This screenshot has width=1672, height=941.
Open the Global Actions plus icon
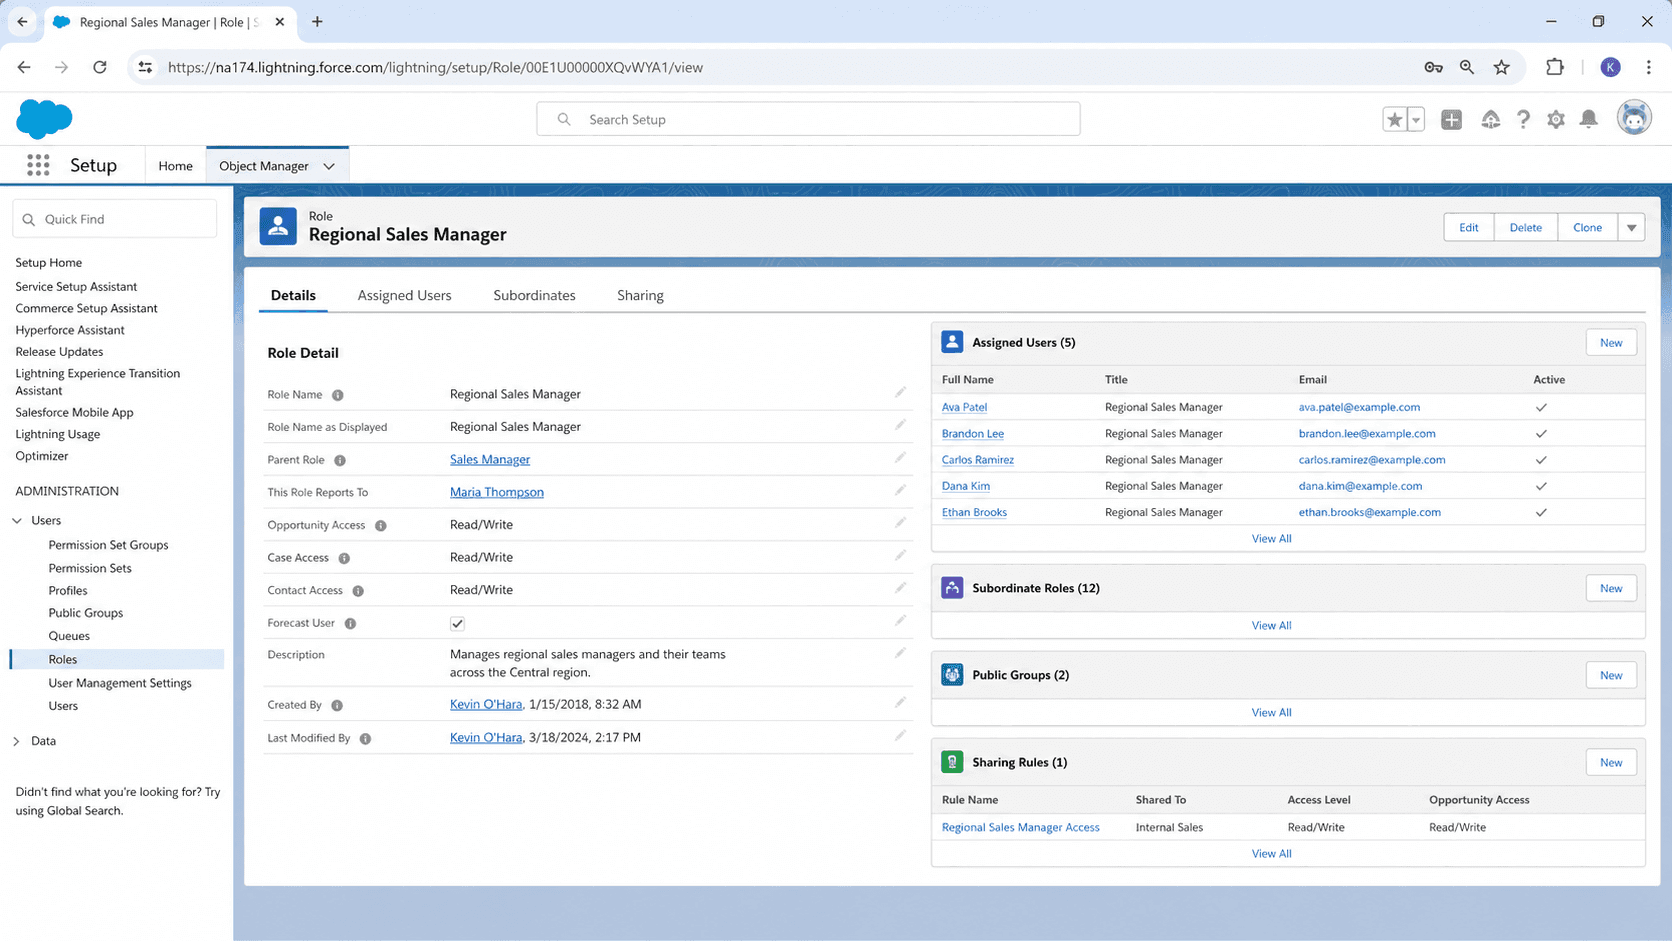tap(1451, 119)
